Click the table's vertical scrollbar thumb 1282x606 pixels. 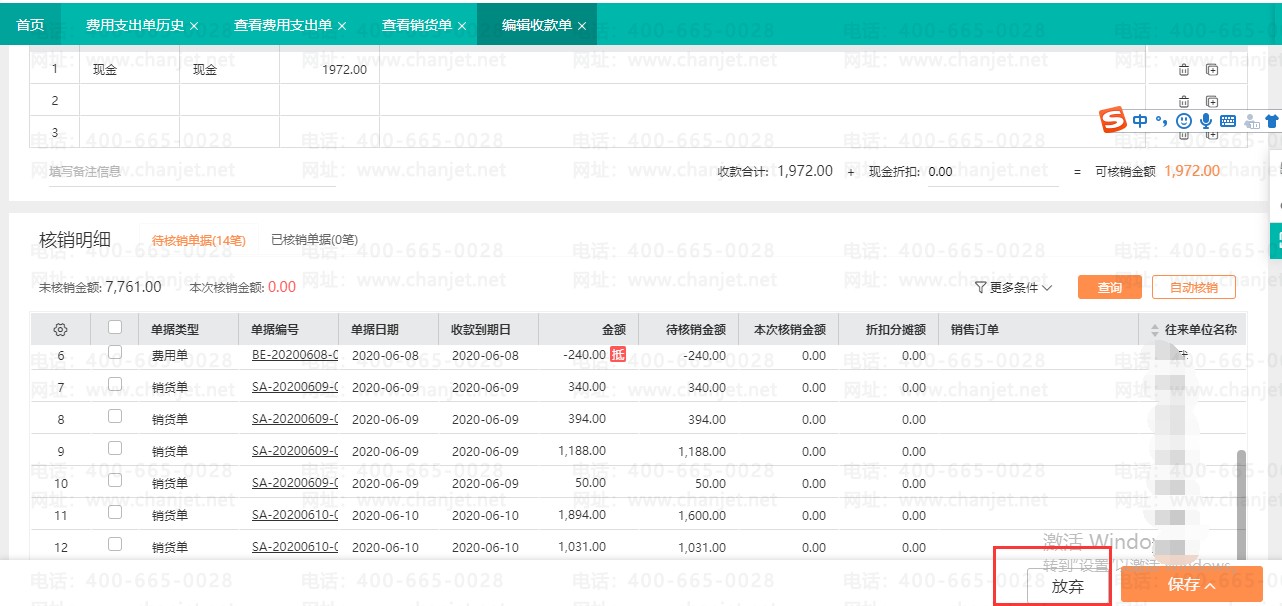(1242, 500)
